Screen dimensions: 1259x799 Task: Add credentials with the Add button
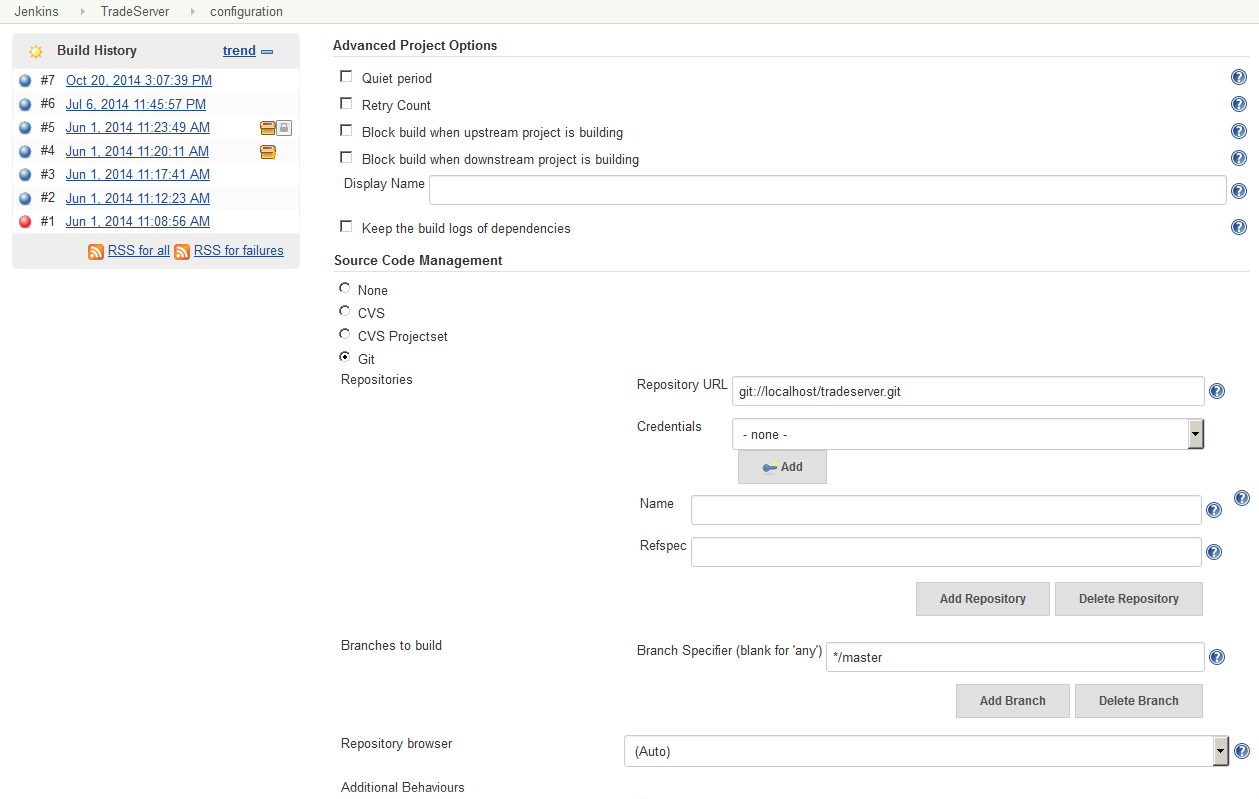point(782,467)
